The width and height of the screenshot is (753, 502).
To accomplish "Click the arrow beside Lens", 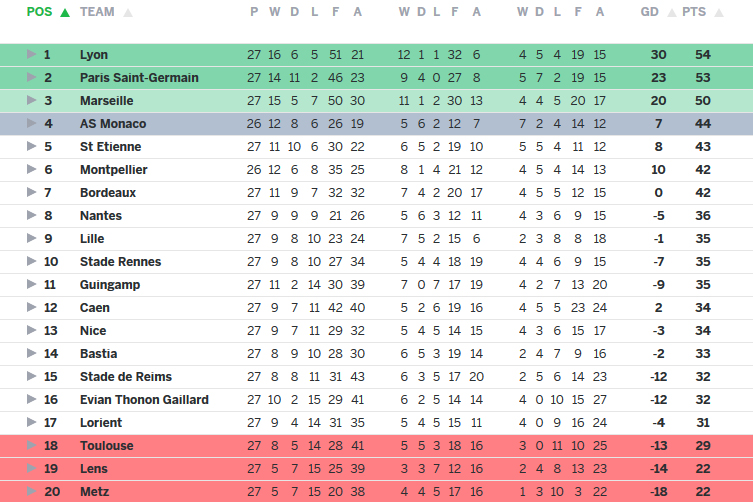I will 31,469.
